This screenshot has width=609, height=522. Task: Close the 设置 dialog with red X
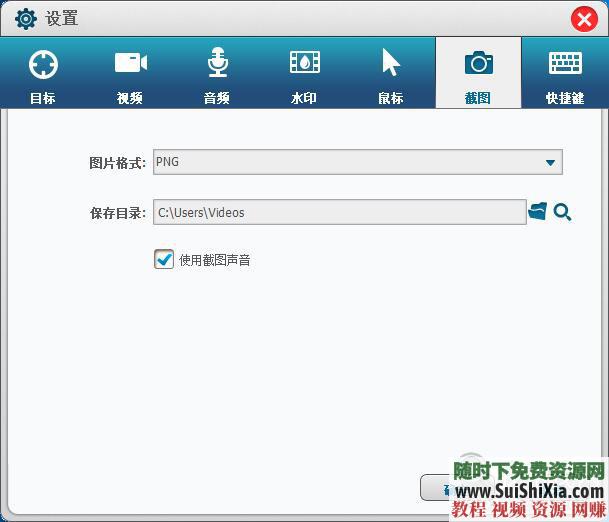(x=585, y=19)
